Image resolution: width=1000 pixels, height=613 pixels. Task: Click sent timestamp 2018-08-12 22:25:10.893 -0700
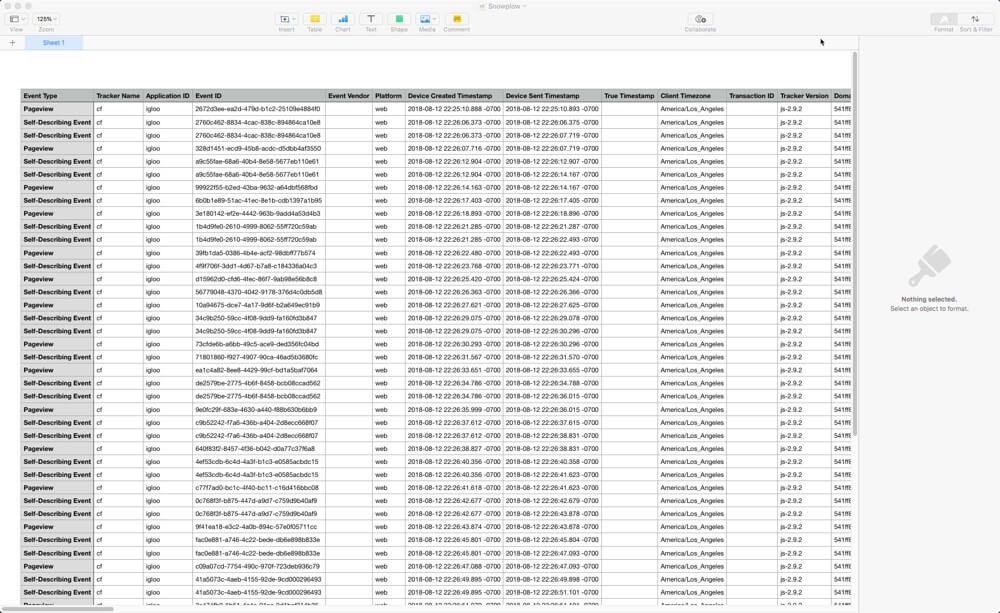point(552,109)
